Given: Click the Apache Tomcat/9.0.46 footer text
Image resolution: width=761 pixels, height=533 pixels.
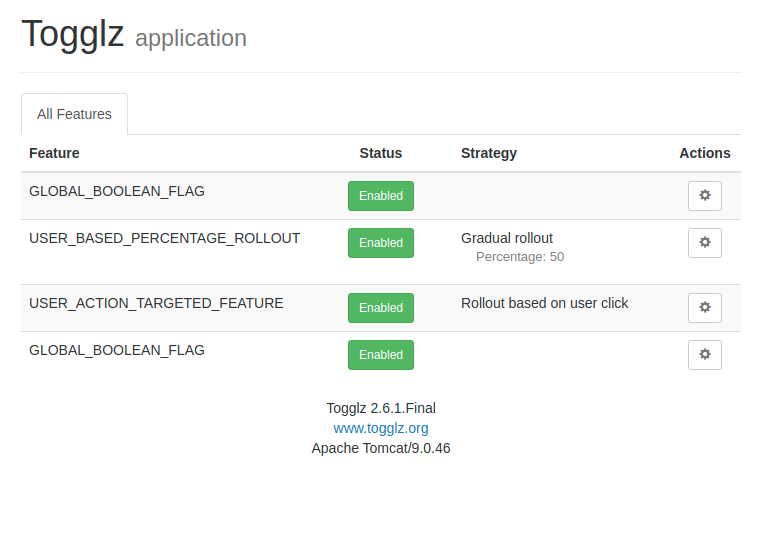Looking at the screenshot, I should tap(381, 448).
